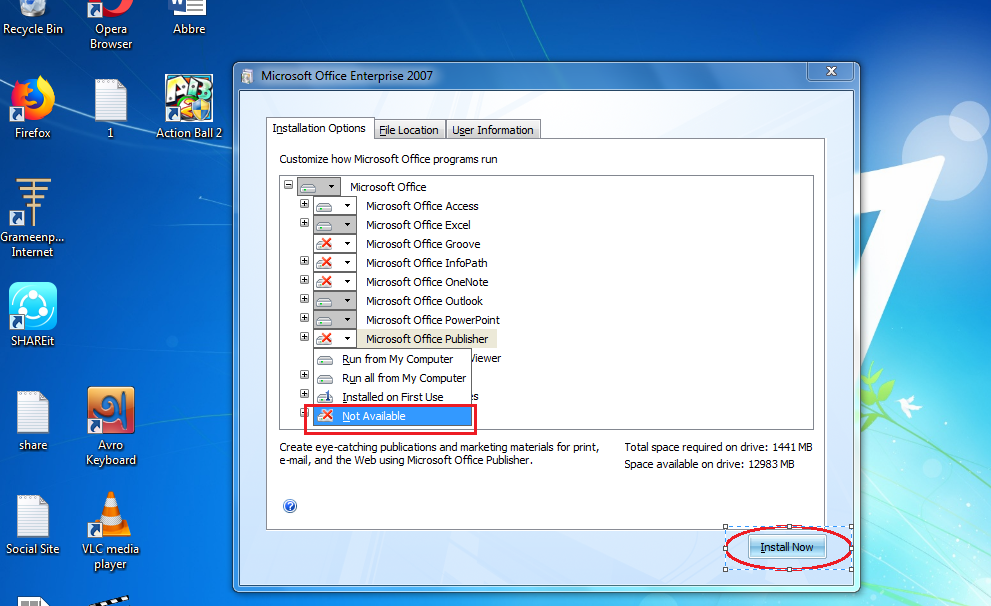Choose Run from My Computer option
This screenshot has height=606, width=991.
(x=392, y=359)
